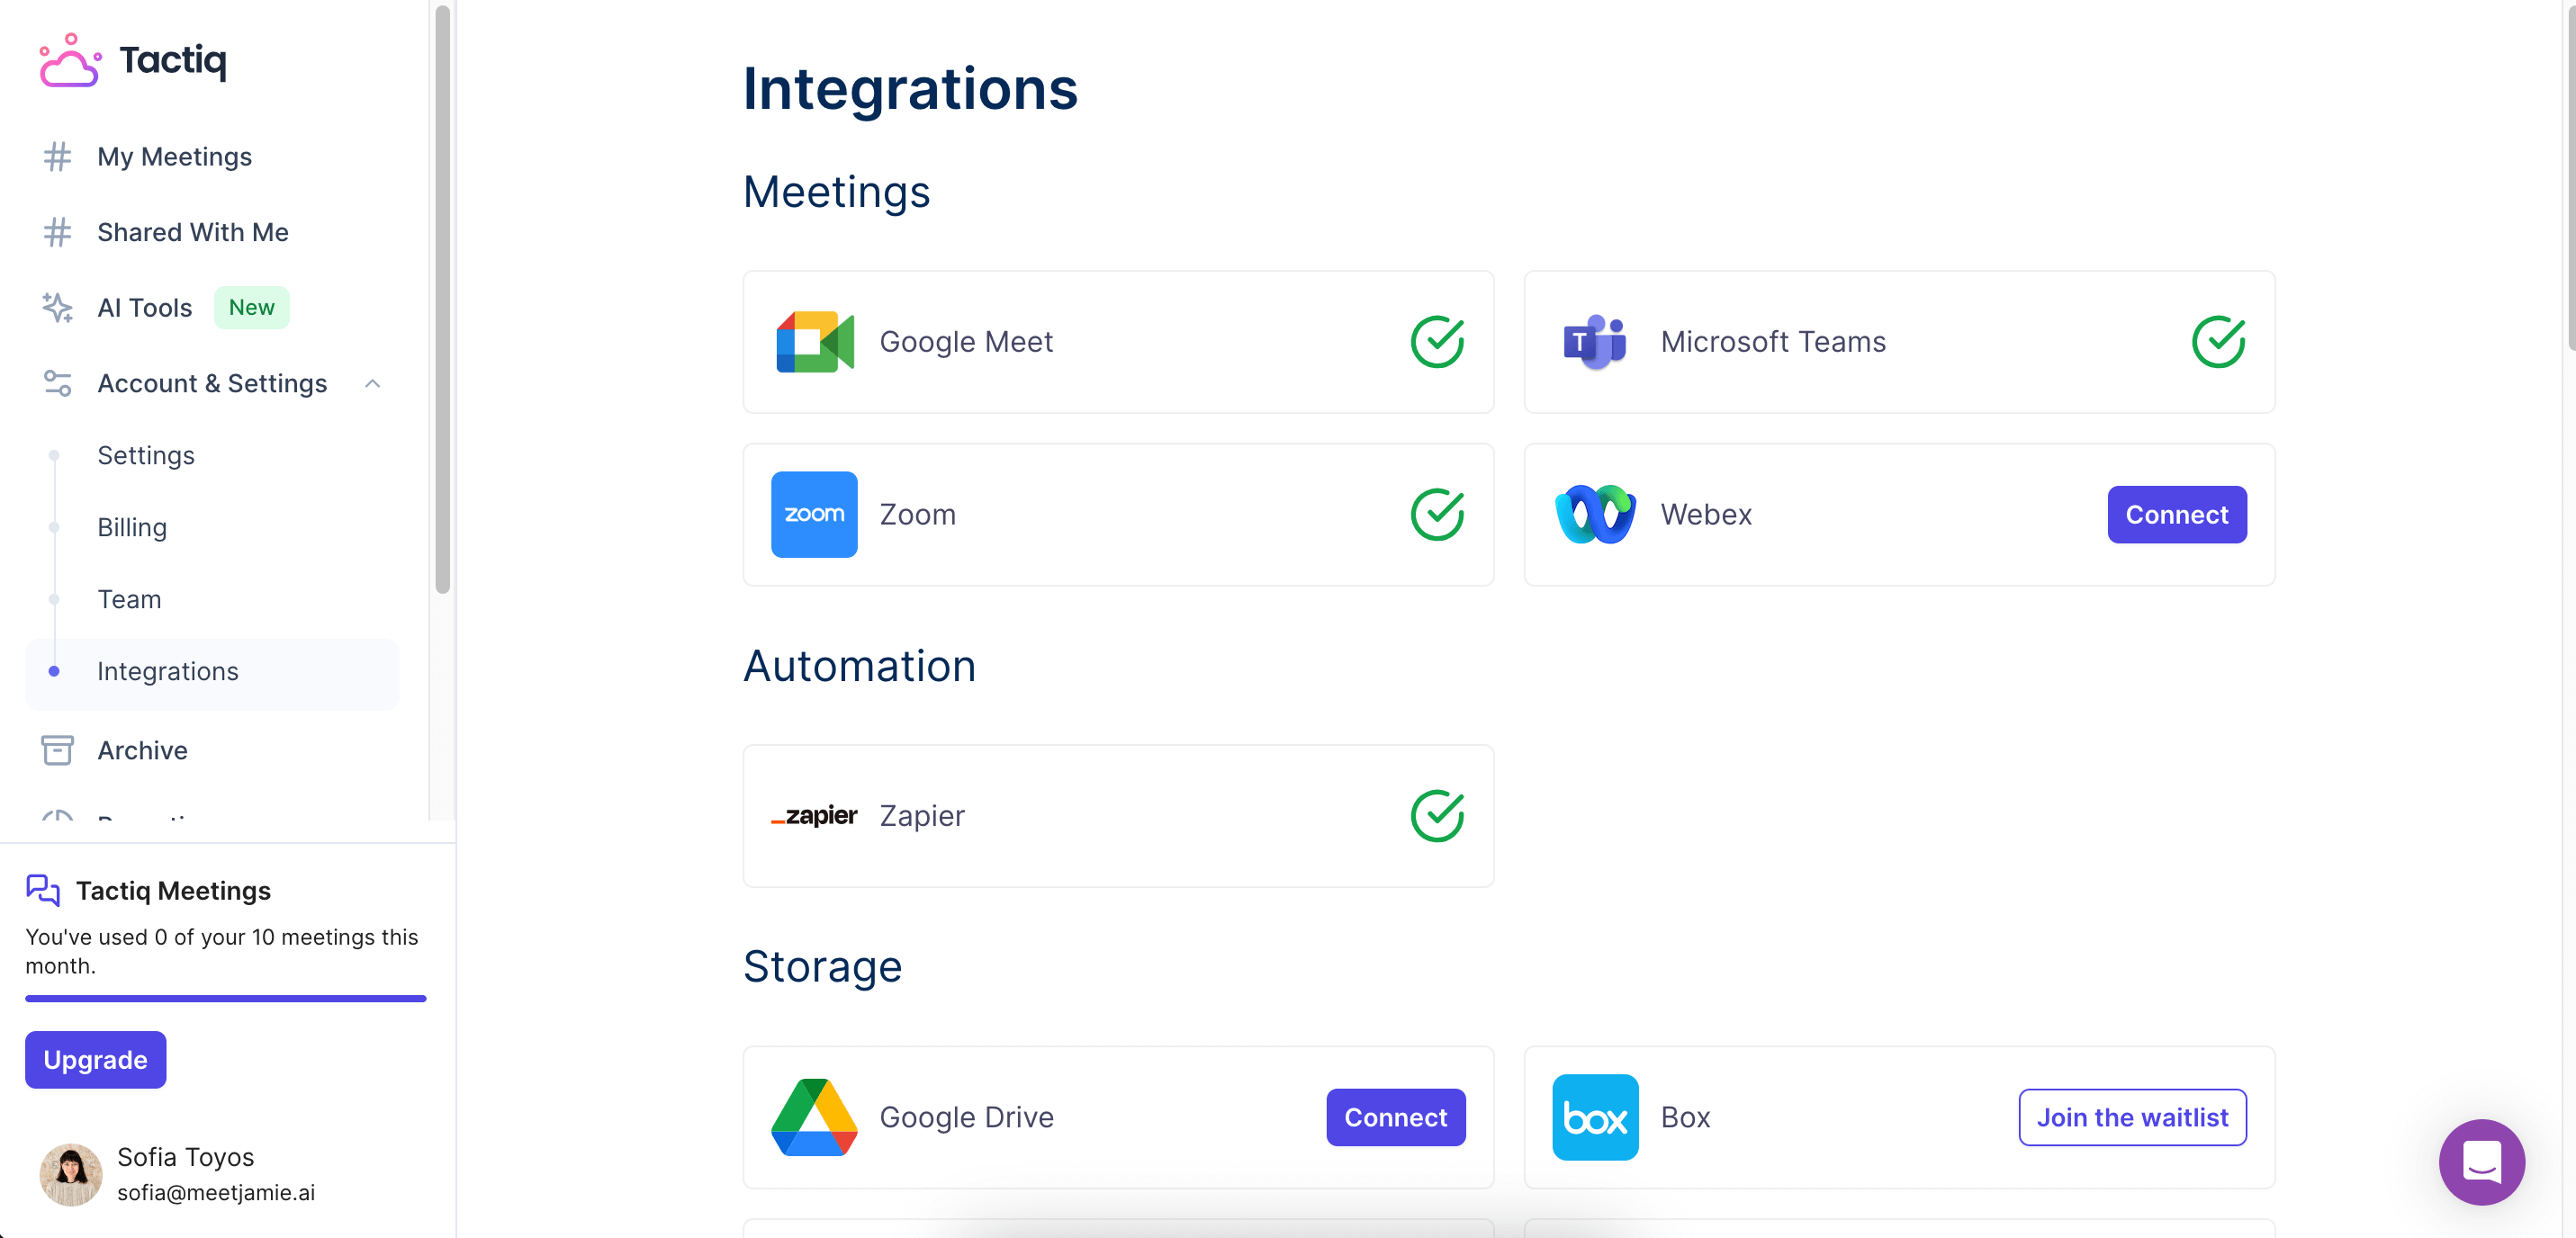Screen dimensions: 2576x1238
Task: Connect the Google Drive integration
Action: pyautogui.click(x=1395, y=1118)
